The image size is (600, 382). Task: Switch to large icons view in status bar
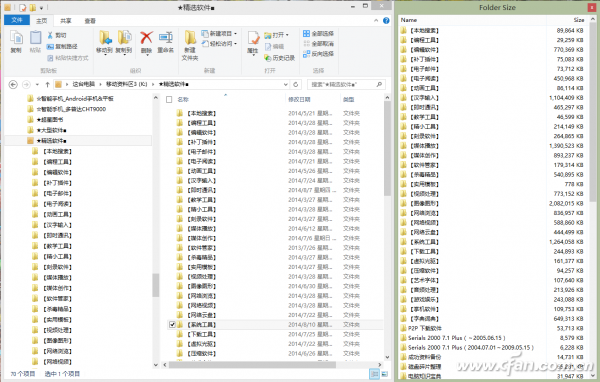[385, 374]
